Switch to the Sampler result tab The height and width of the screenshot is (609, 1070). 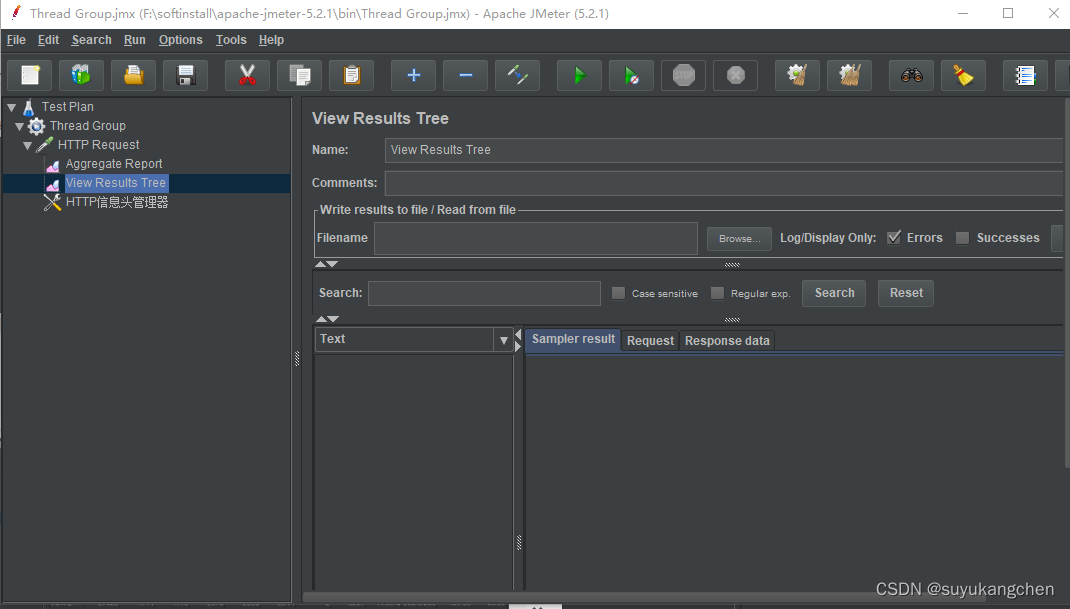[573, 339]
